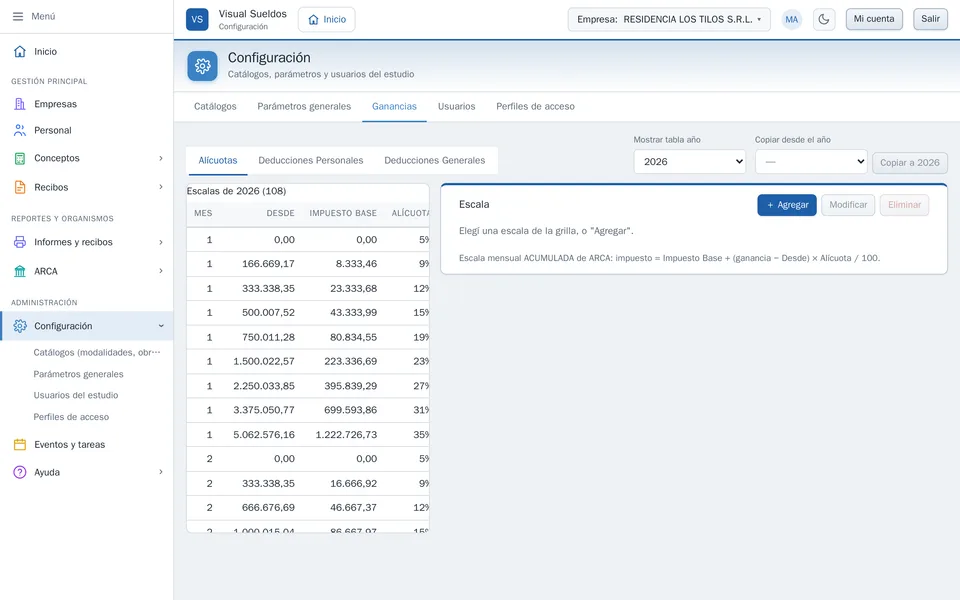Viewport: 960px width, 600px height.
Task: Click the Recibos document icon
Action: click(x=20, y=187)
